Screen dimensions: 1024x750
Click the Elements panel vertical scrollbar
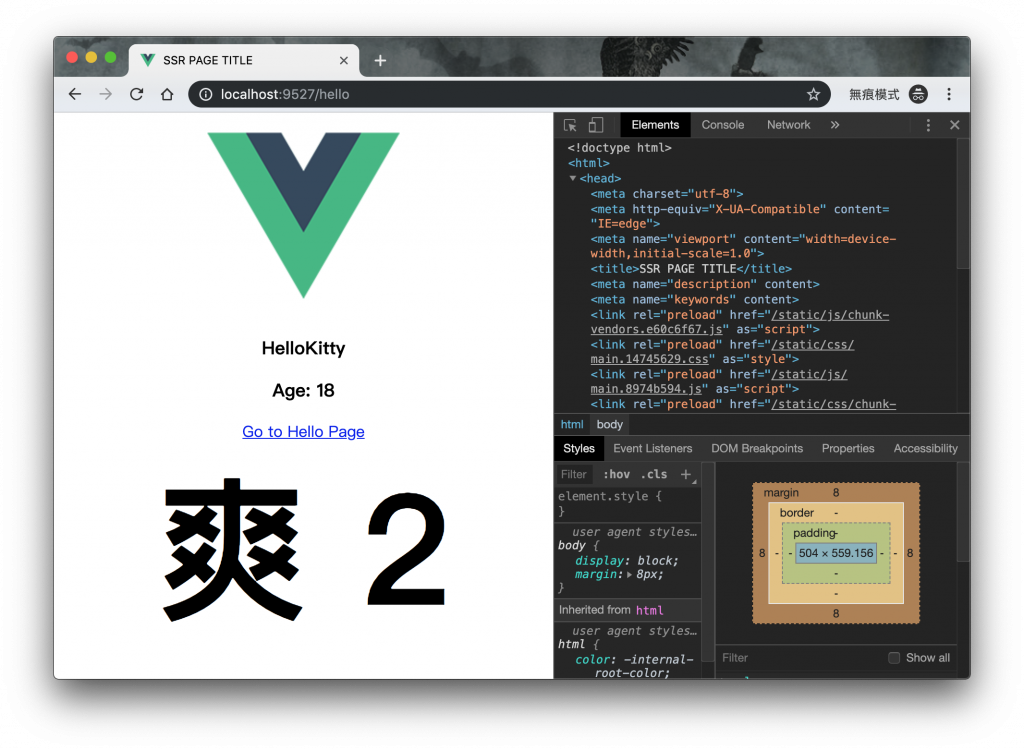963,203
